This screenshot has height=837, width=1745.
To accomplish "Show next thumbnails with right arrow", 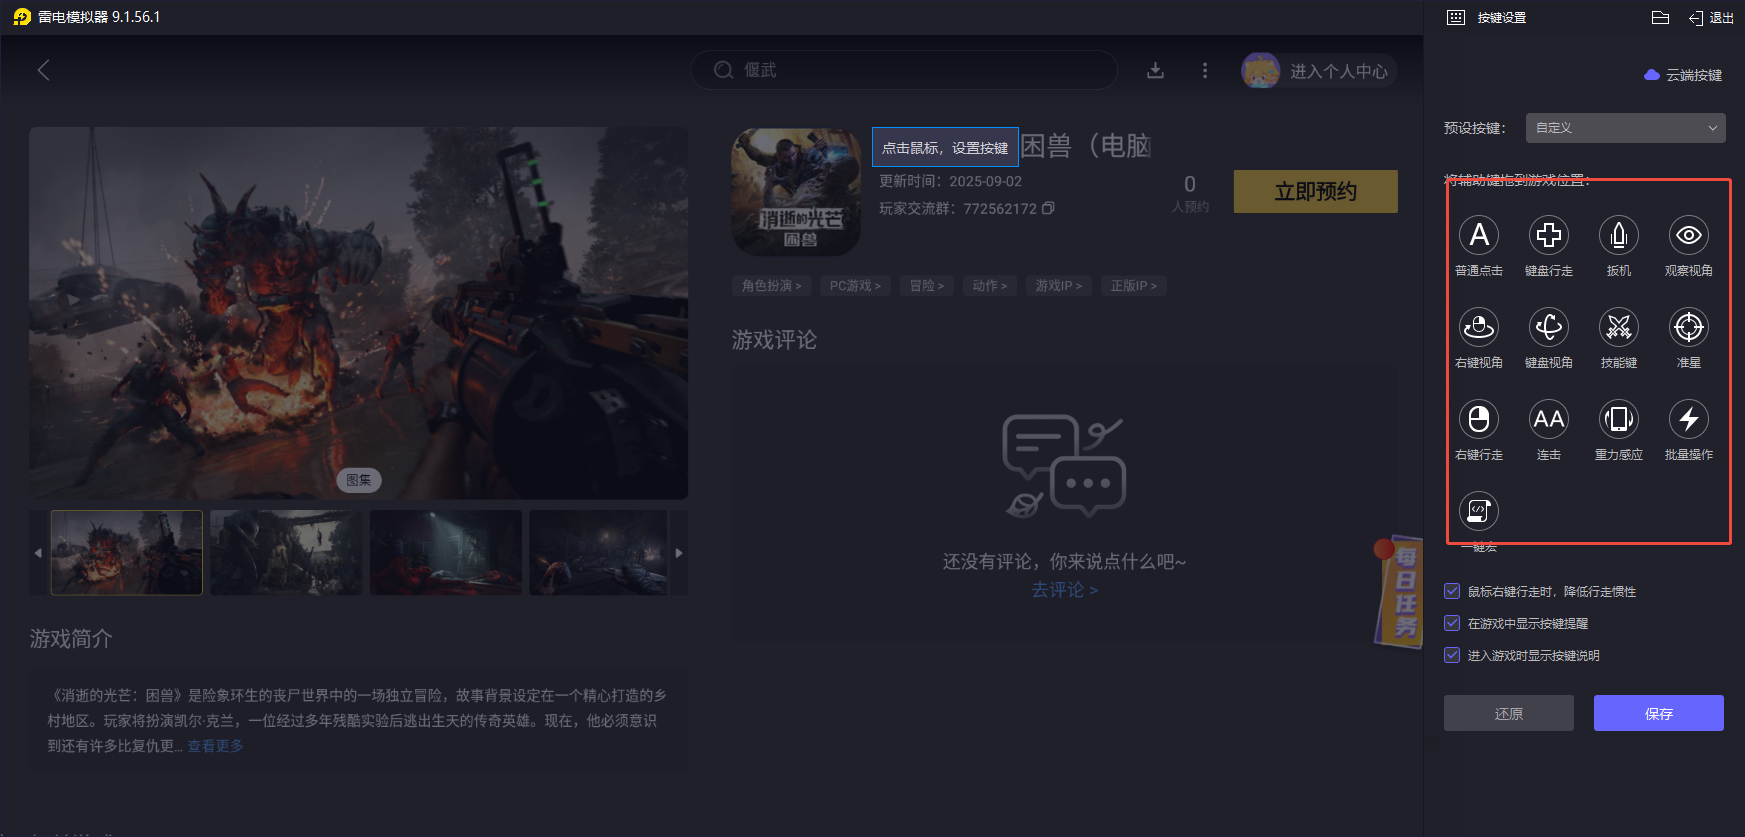I will pos(679,553).
